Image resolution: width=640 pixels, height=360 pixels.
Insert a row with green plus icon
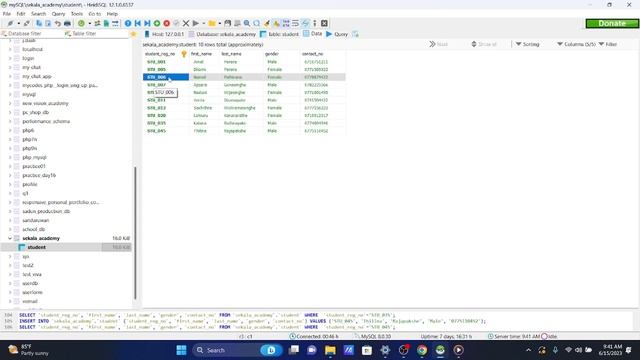(x=157, y=23)
